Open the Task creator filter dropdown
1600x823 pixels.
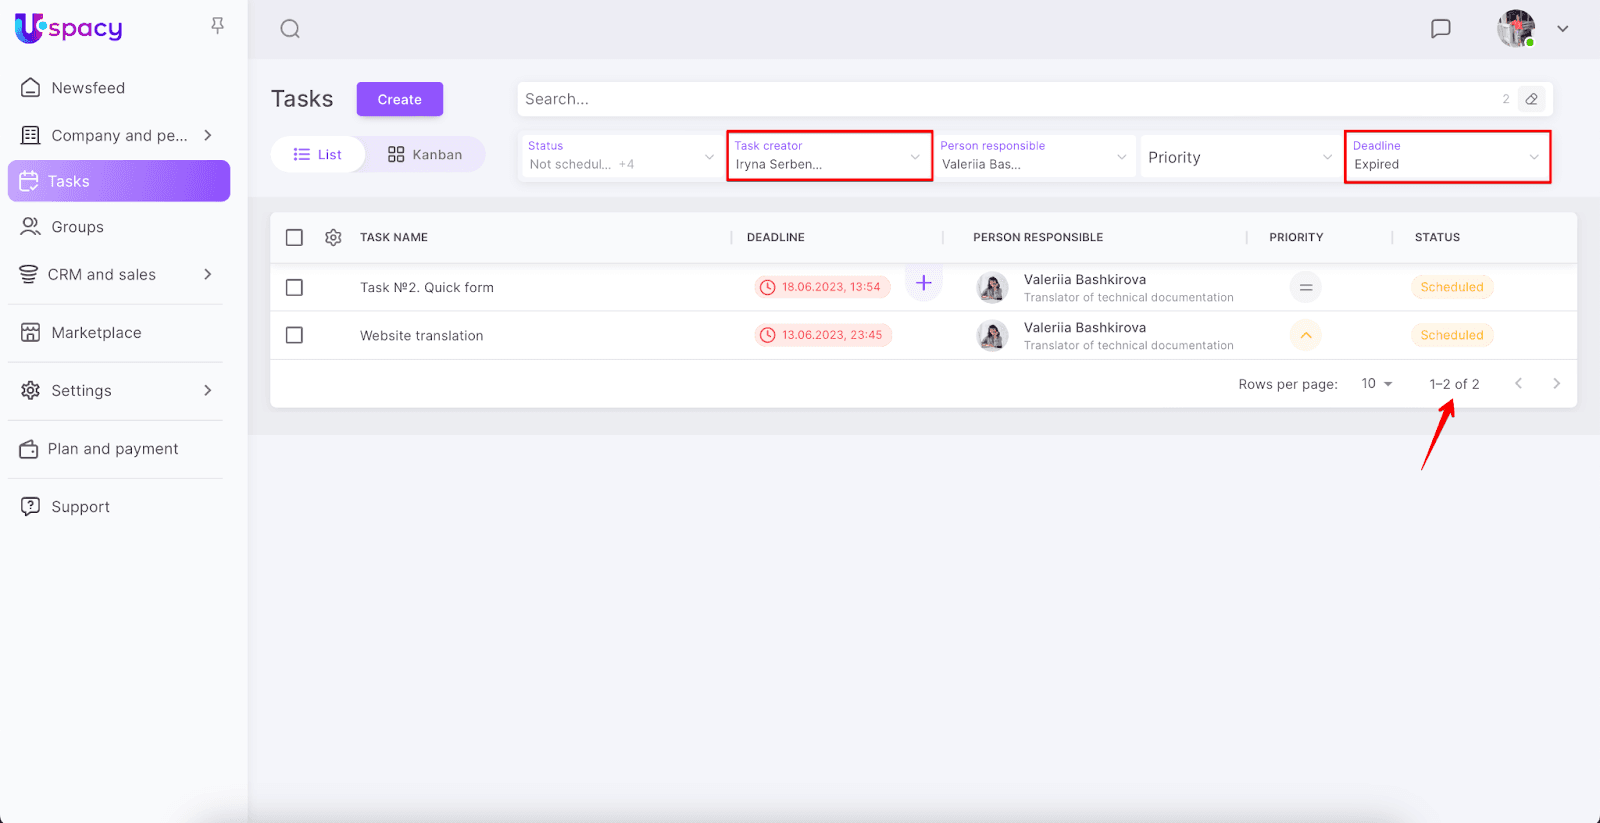[829, 156]
